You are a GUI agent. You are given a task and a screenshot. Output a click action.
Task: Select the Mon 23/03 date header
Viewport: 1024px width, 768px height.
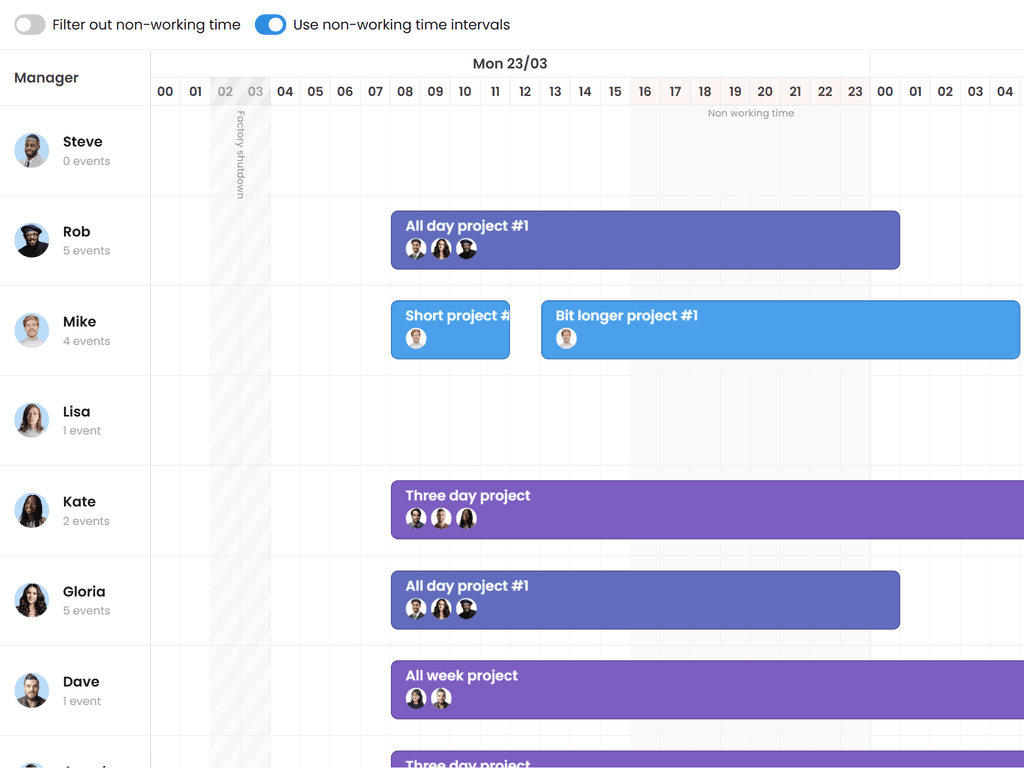click(510, 64)
